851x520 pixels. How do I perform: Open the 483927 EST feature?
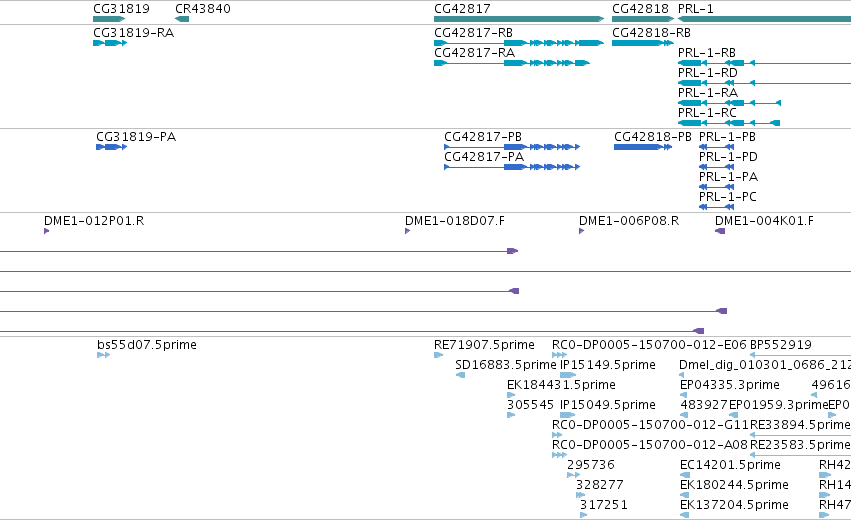(684, 415)
